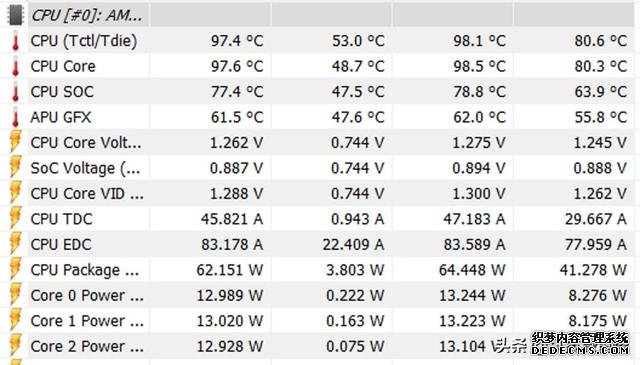
Task: Select the CPU SOC thermometer icon
Action: click(x=16, y=92)
